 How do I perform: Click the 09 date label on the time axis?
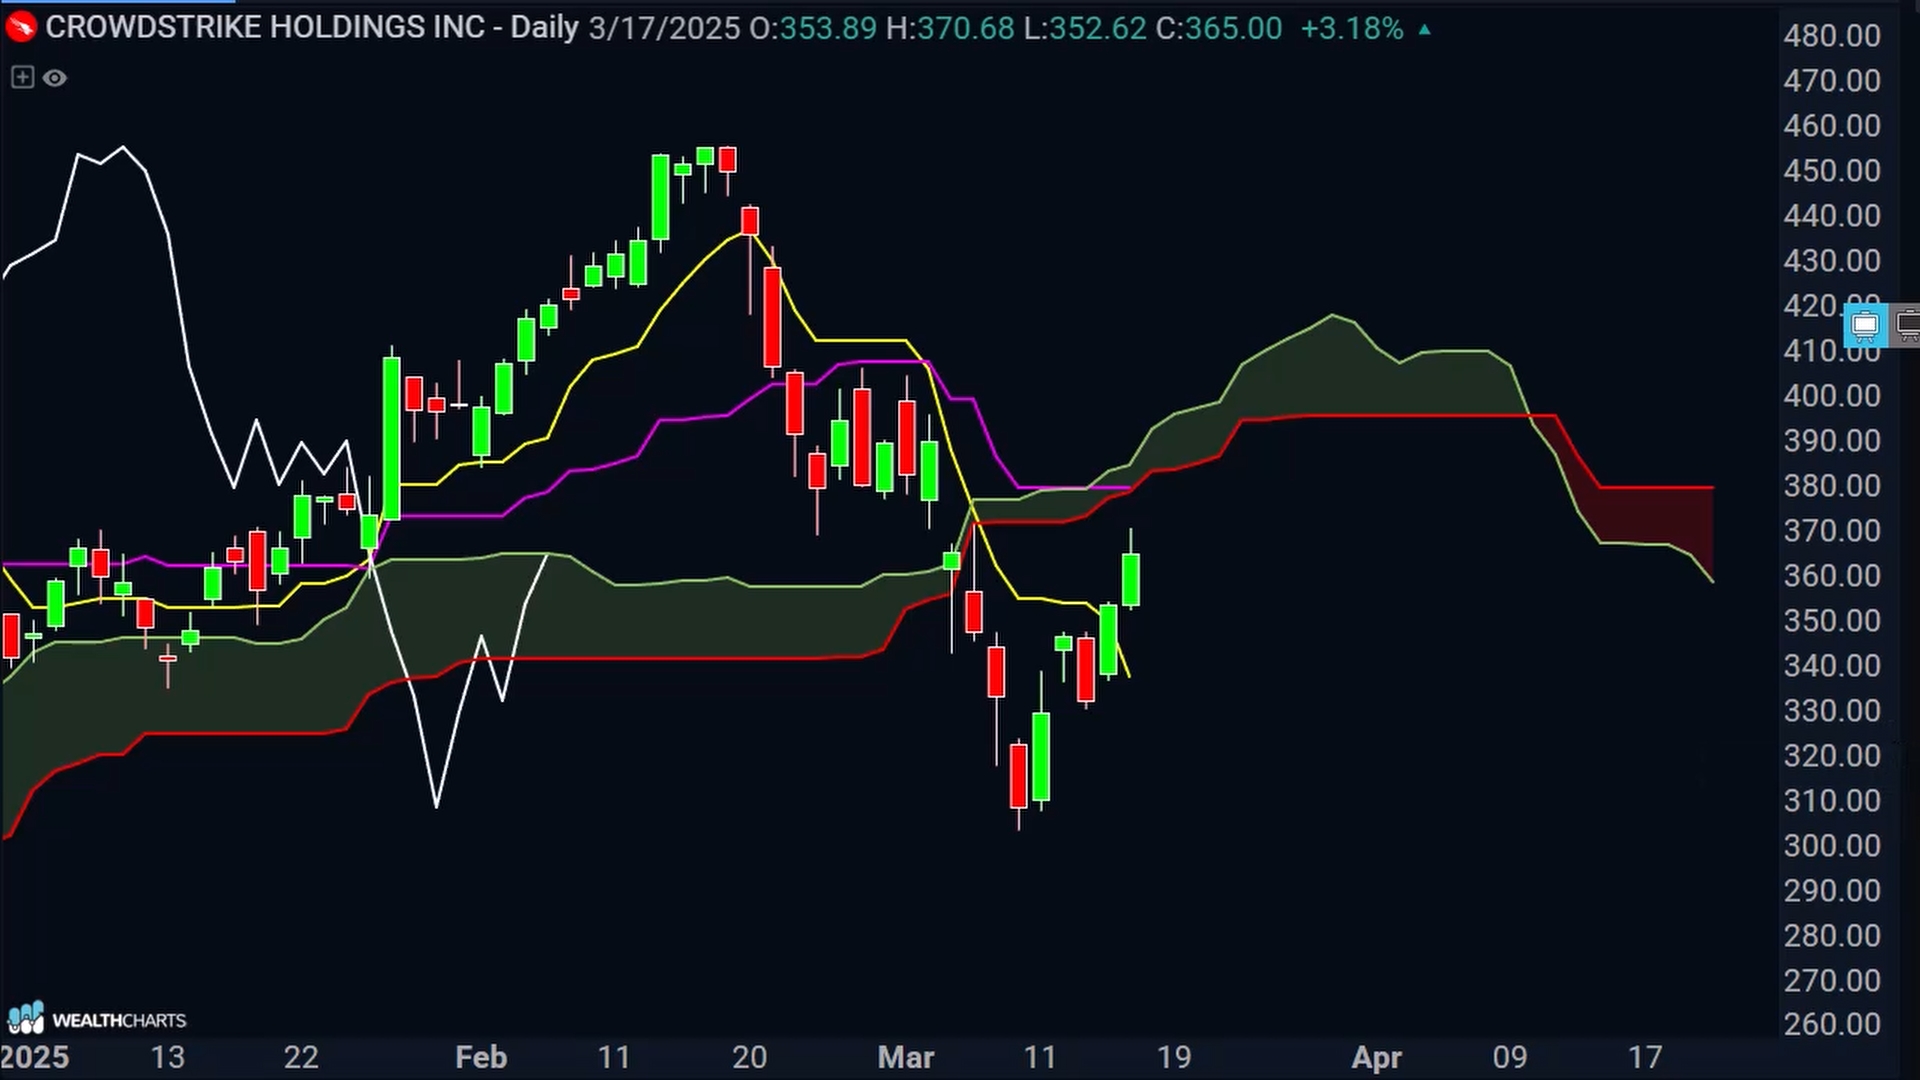coord(1510,1057)
